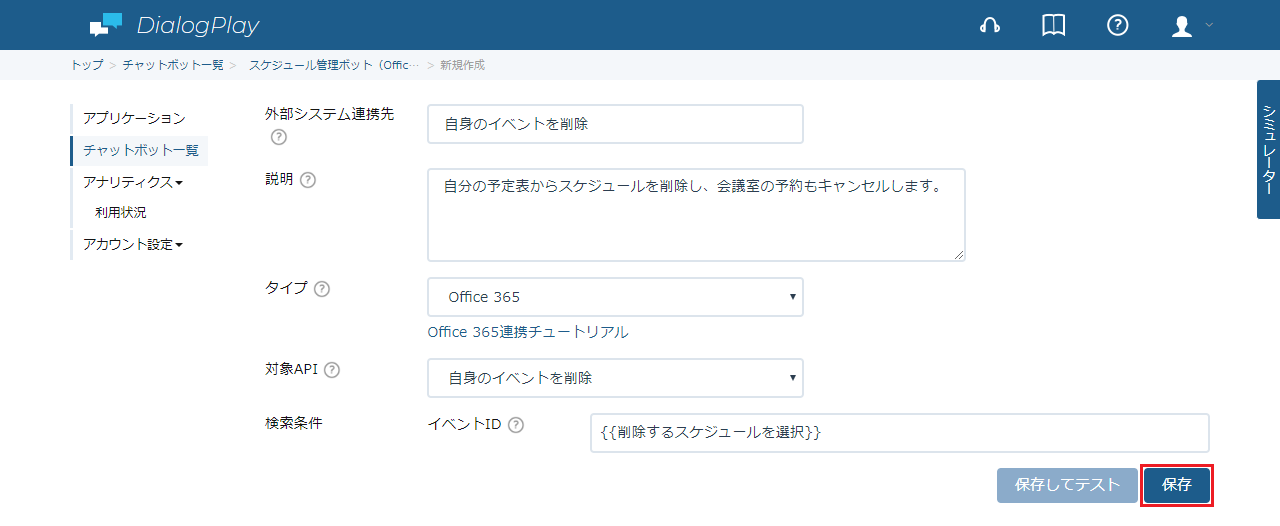Open 利用状況 in sidebar
Screen dimensions: 1280x526
[x=121, y=212]
